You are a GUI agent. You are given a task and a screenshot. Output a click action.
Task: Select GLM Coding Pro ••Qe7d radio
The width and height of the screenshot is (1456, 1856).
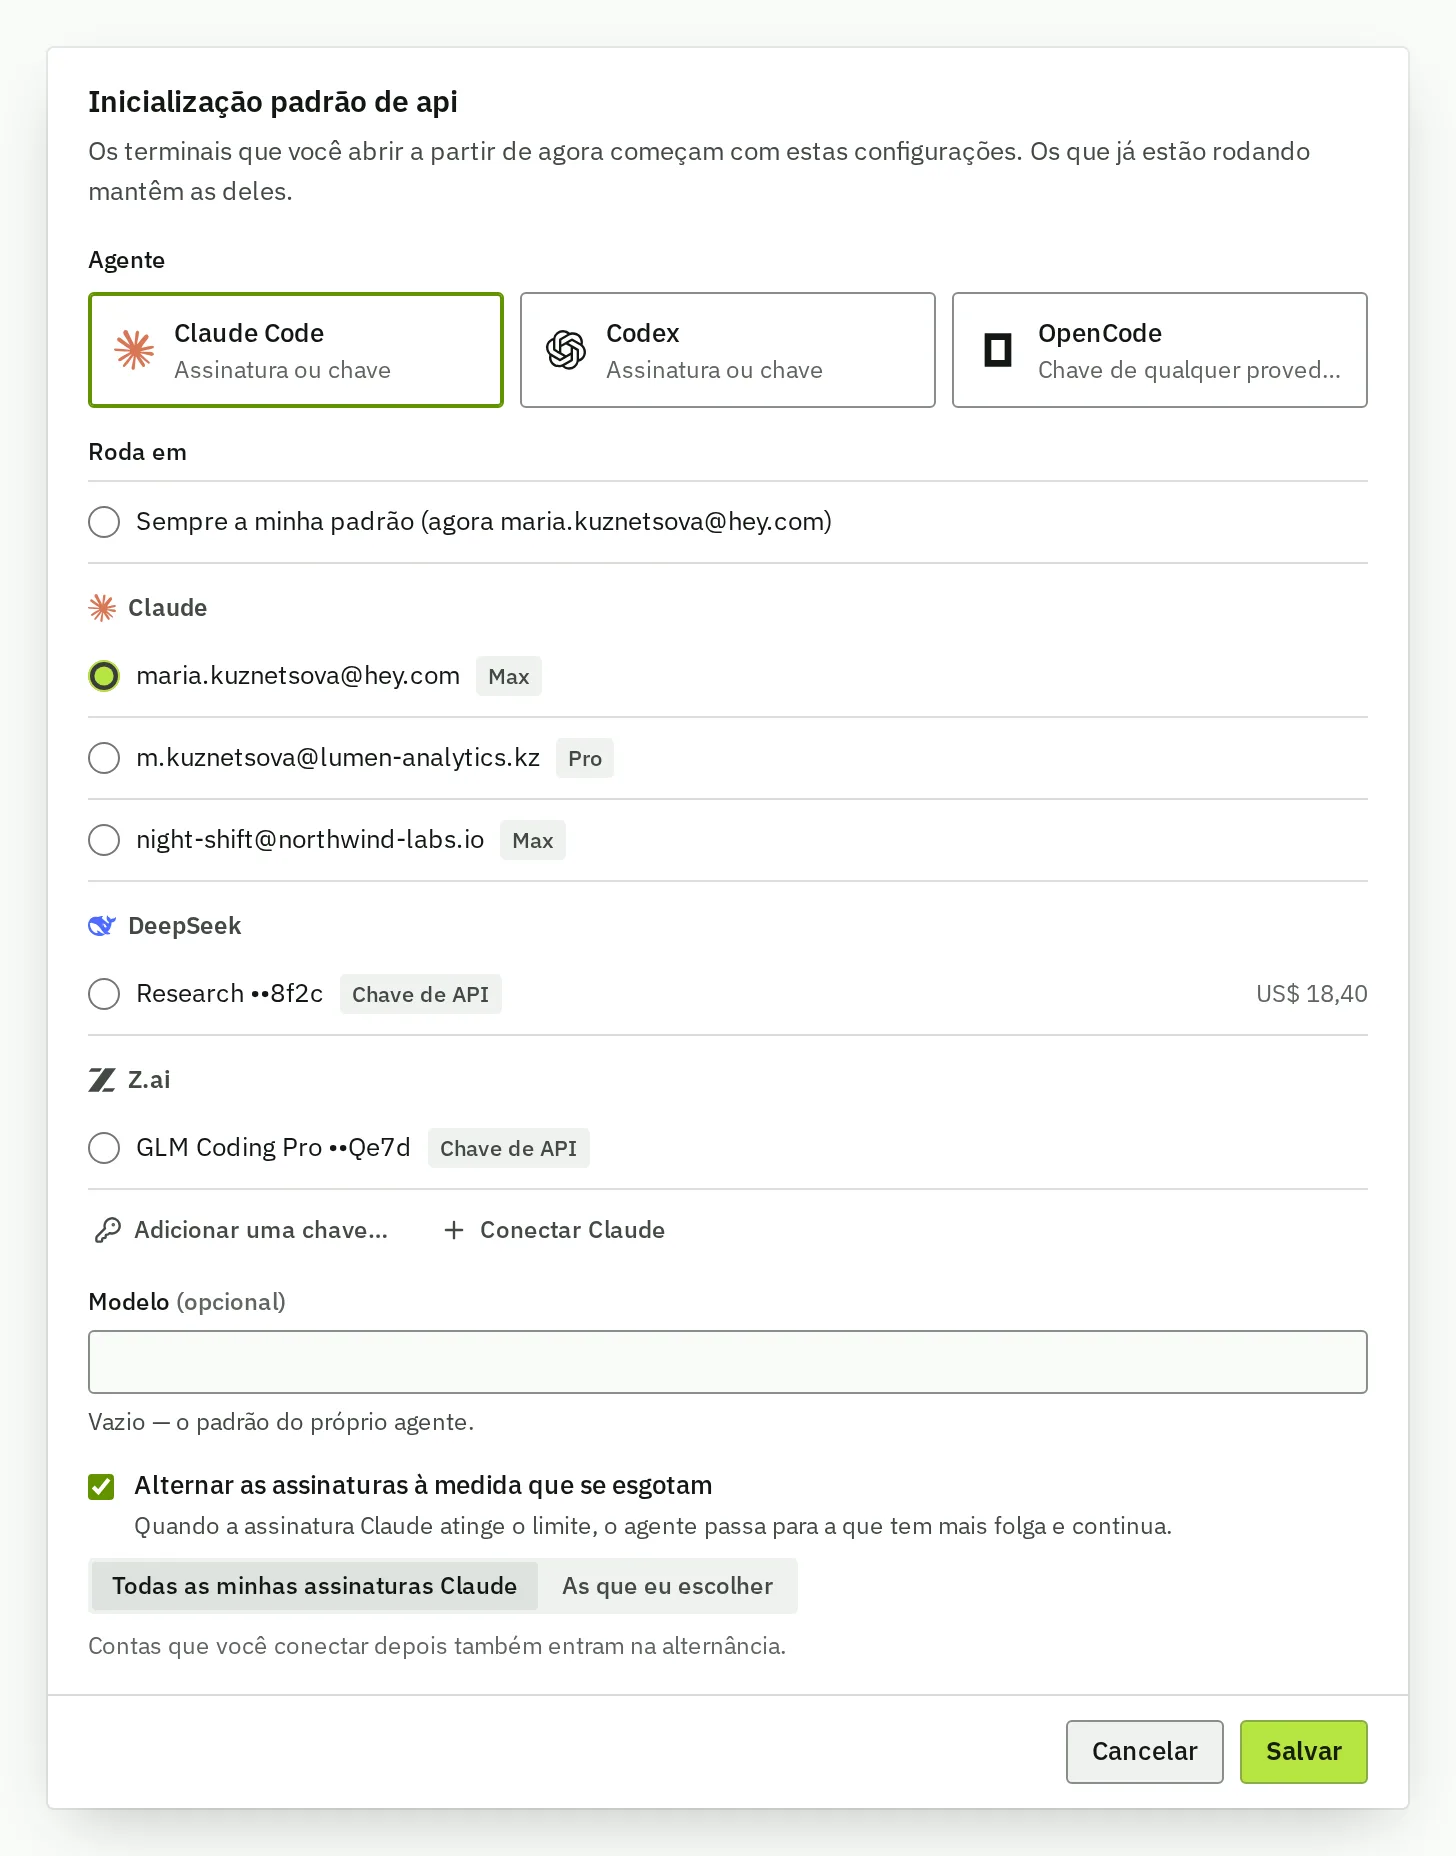click(104, 1148)
